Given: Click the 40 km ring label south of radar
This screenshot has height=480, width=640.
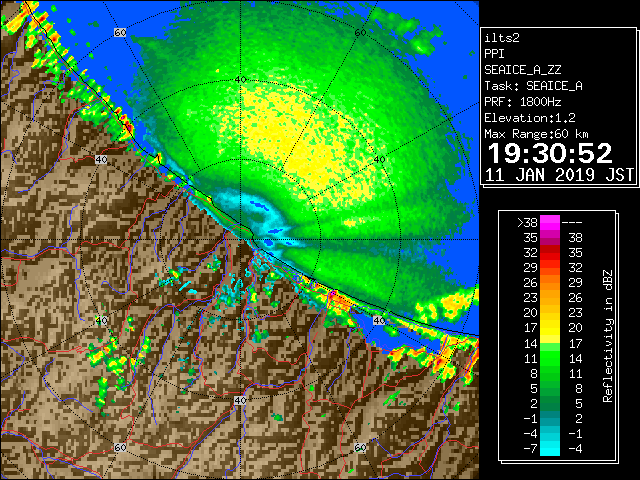Looking at the screenshot, I should pos(240,400).
